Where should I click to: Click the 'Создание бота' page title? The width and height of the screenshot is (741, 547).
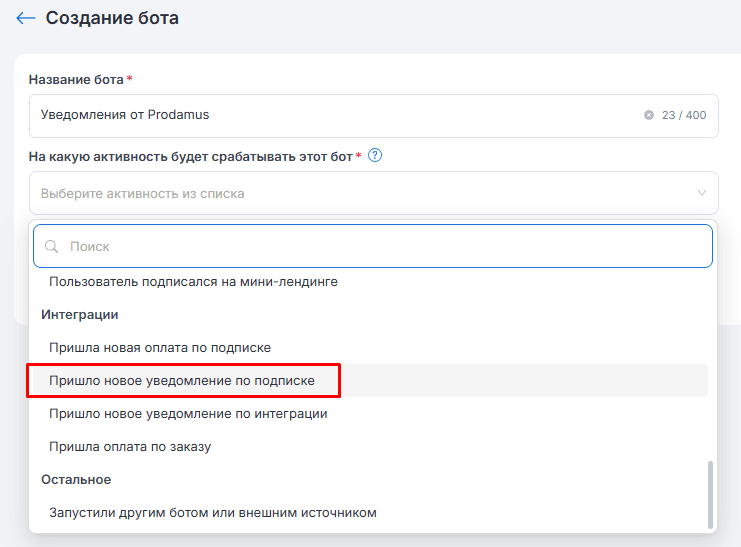point(112,18)
